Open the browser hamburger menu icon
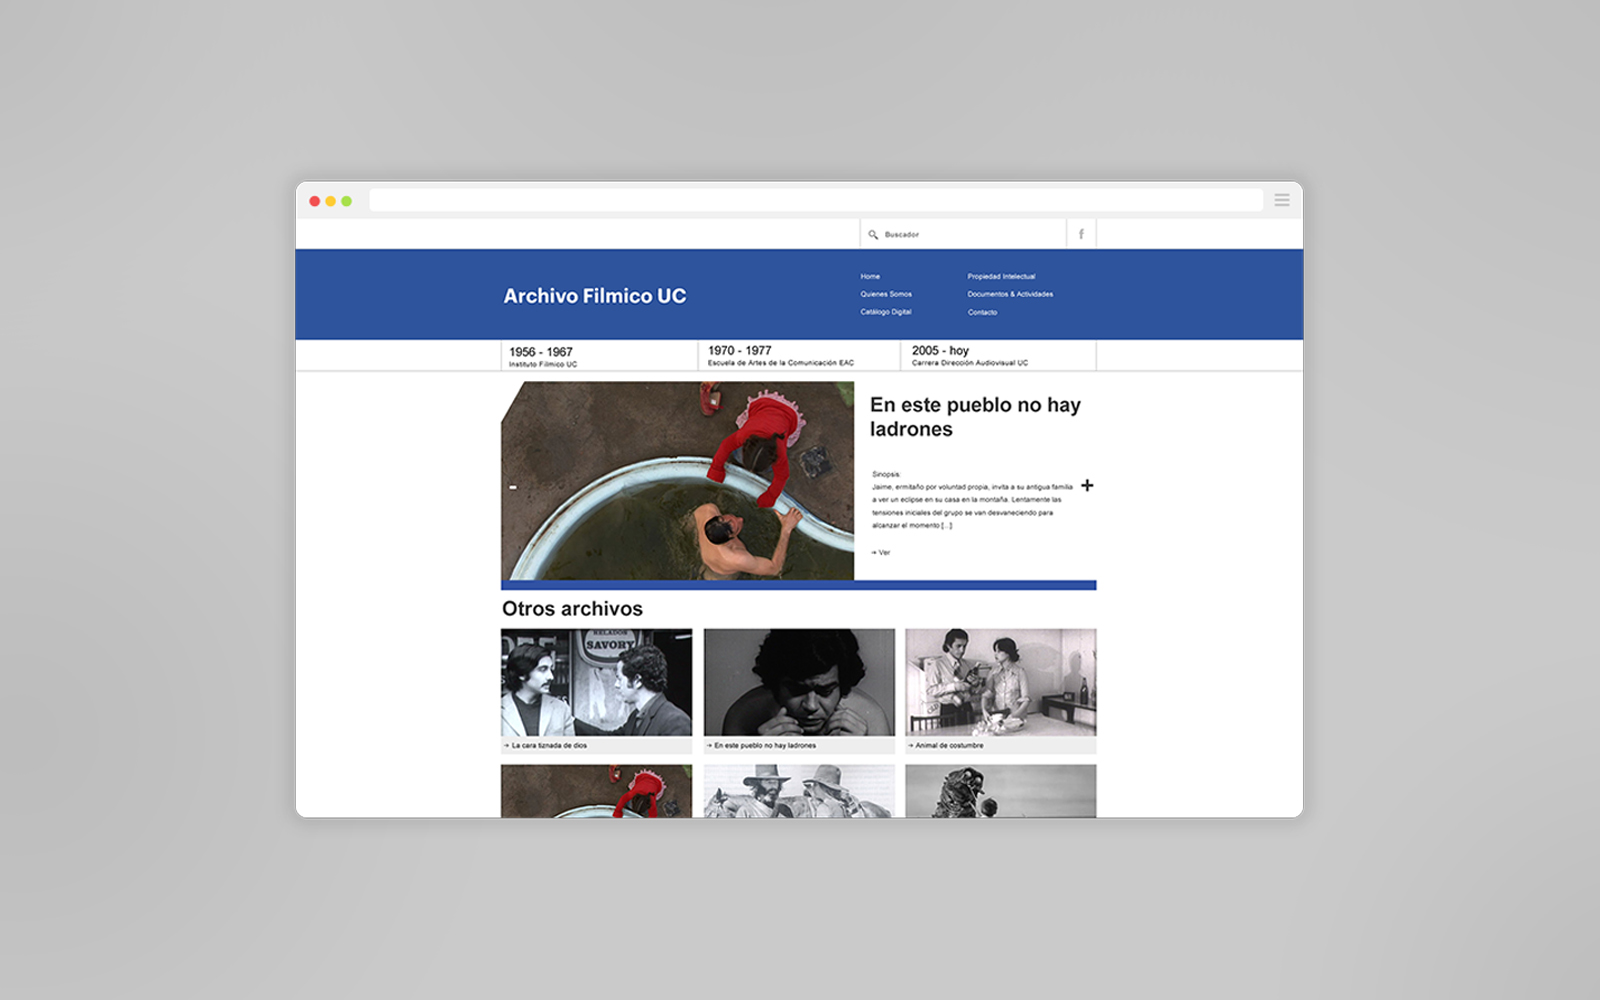The height and width of the screenshot is (1000, 1600). coord(1282,200)
